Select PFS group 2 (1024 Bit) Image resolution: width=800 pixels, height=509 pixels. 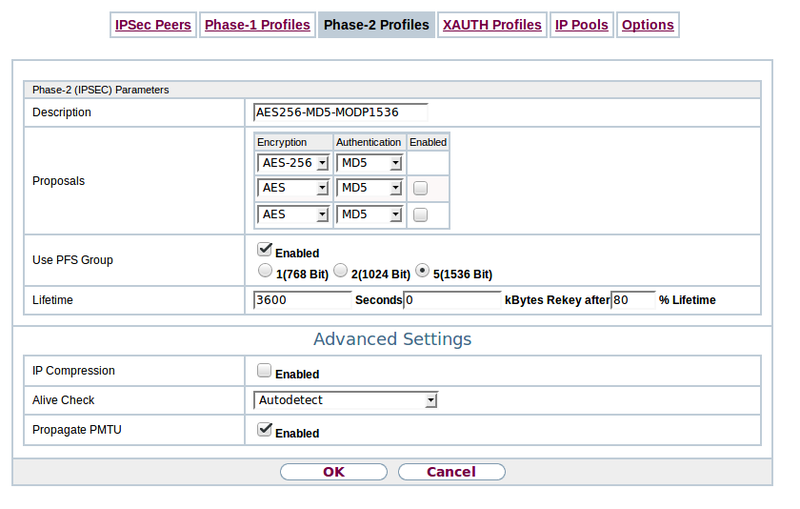pos(340,271)
